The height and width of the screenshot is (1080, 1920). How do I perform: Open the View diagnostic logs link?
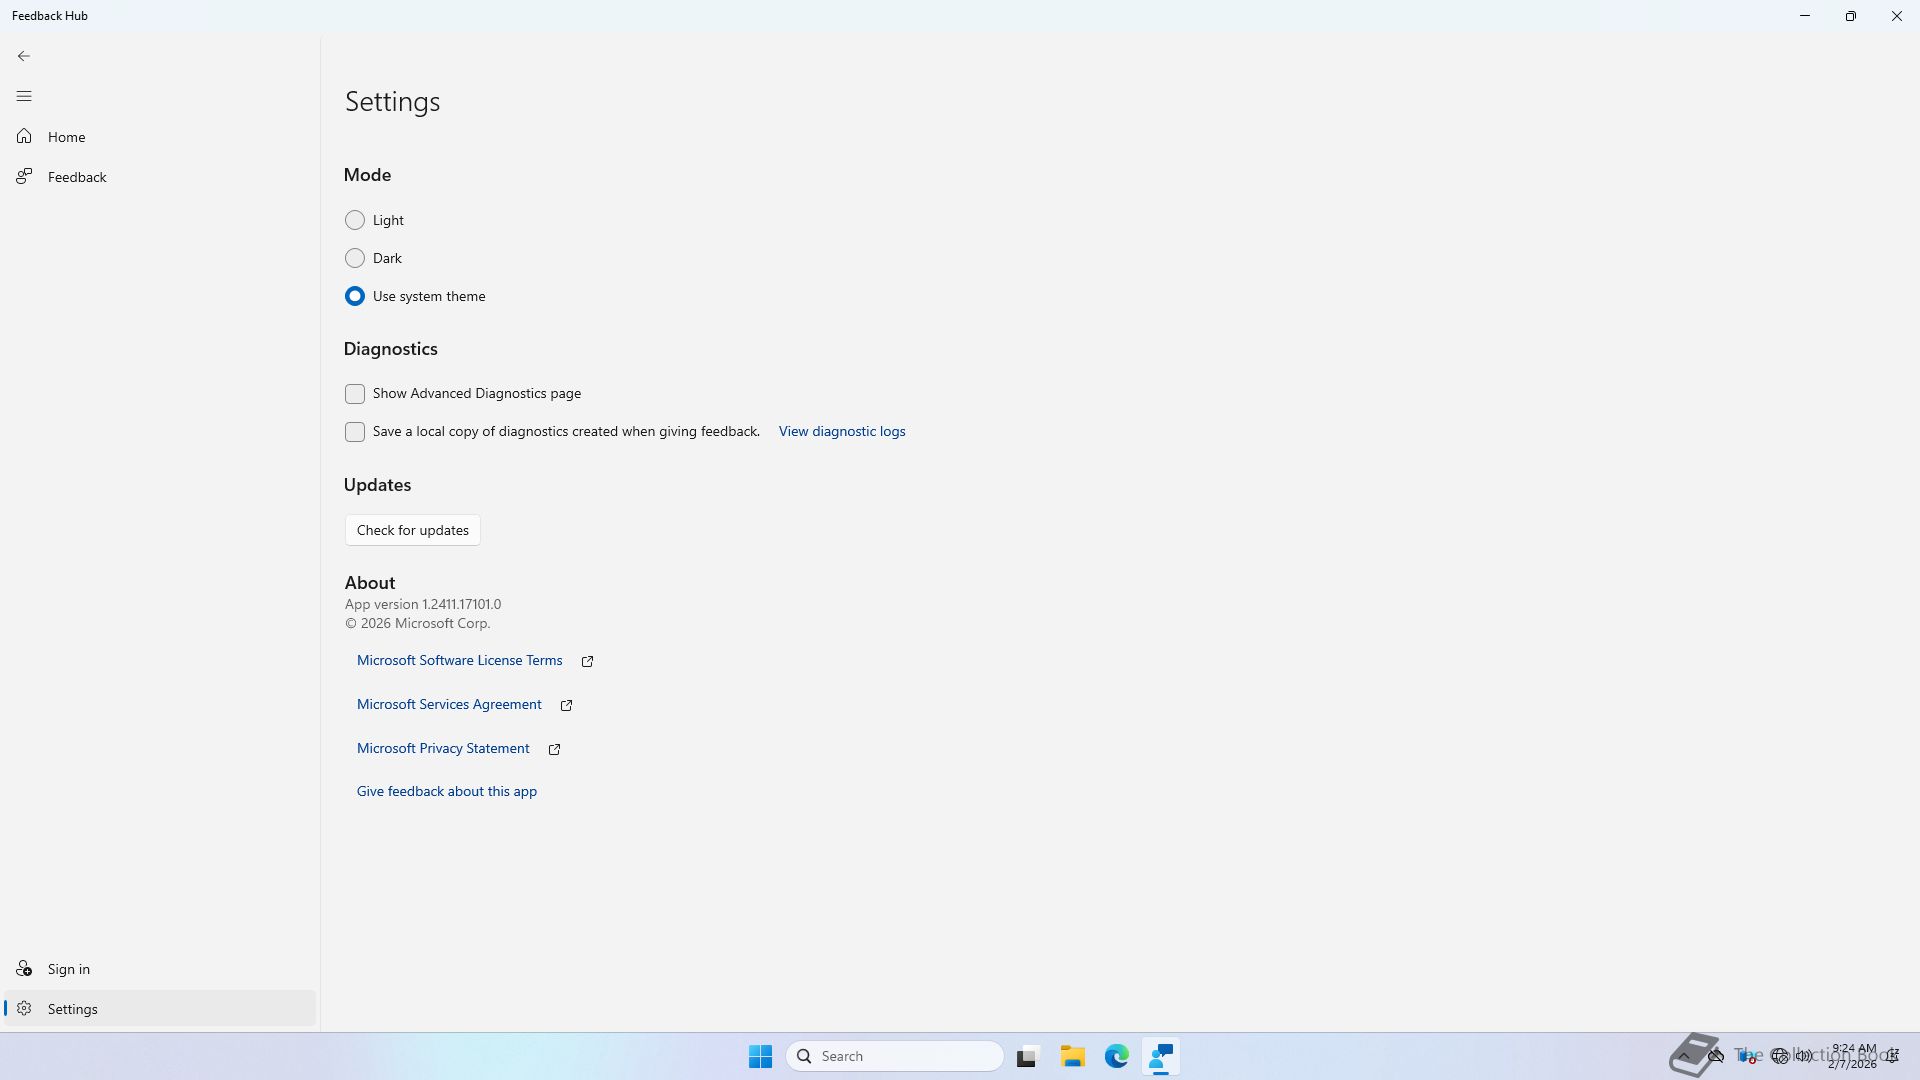pos(841,432)
